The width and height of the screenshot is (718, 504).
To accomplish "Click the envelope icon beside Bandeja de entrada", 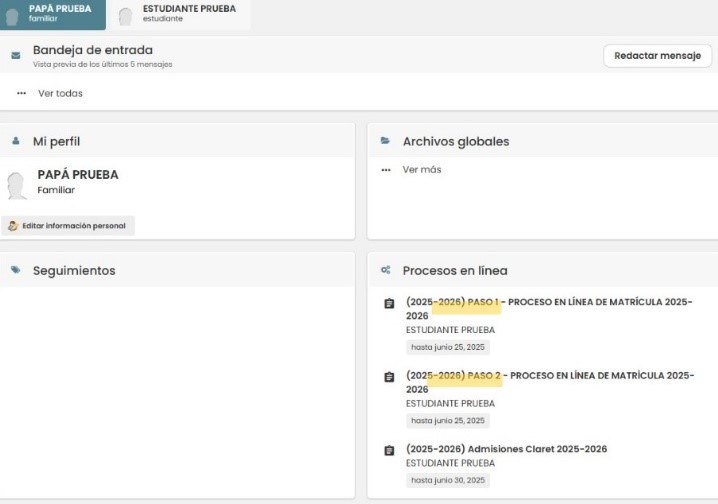I will (x=16, y=55).
